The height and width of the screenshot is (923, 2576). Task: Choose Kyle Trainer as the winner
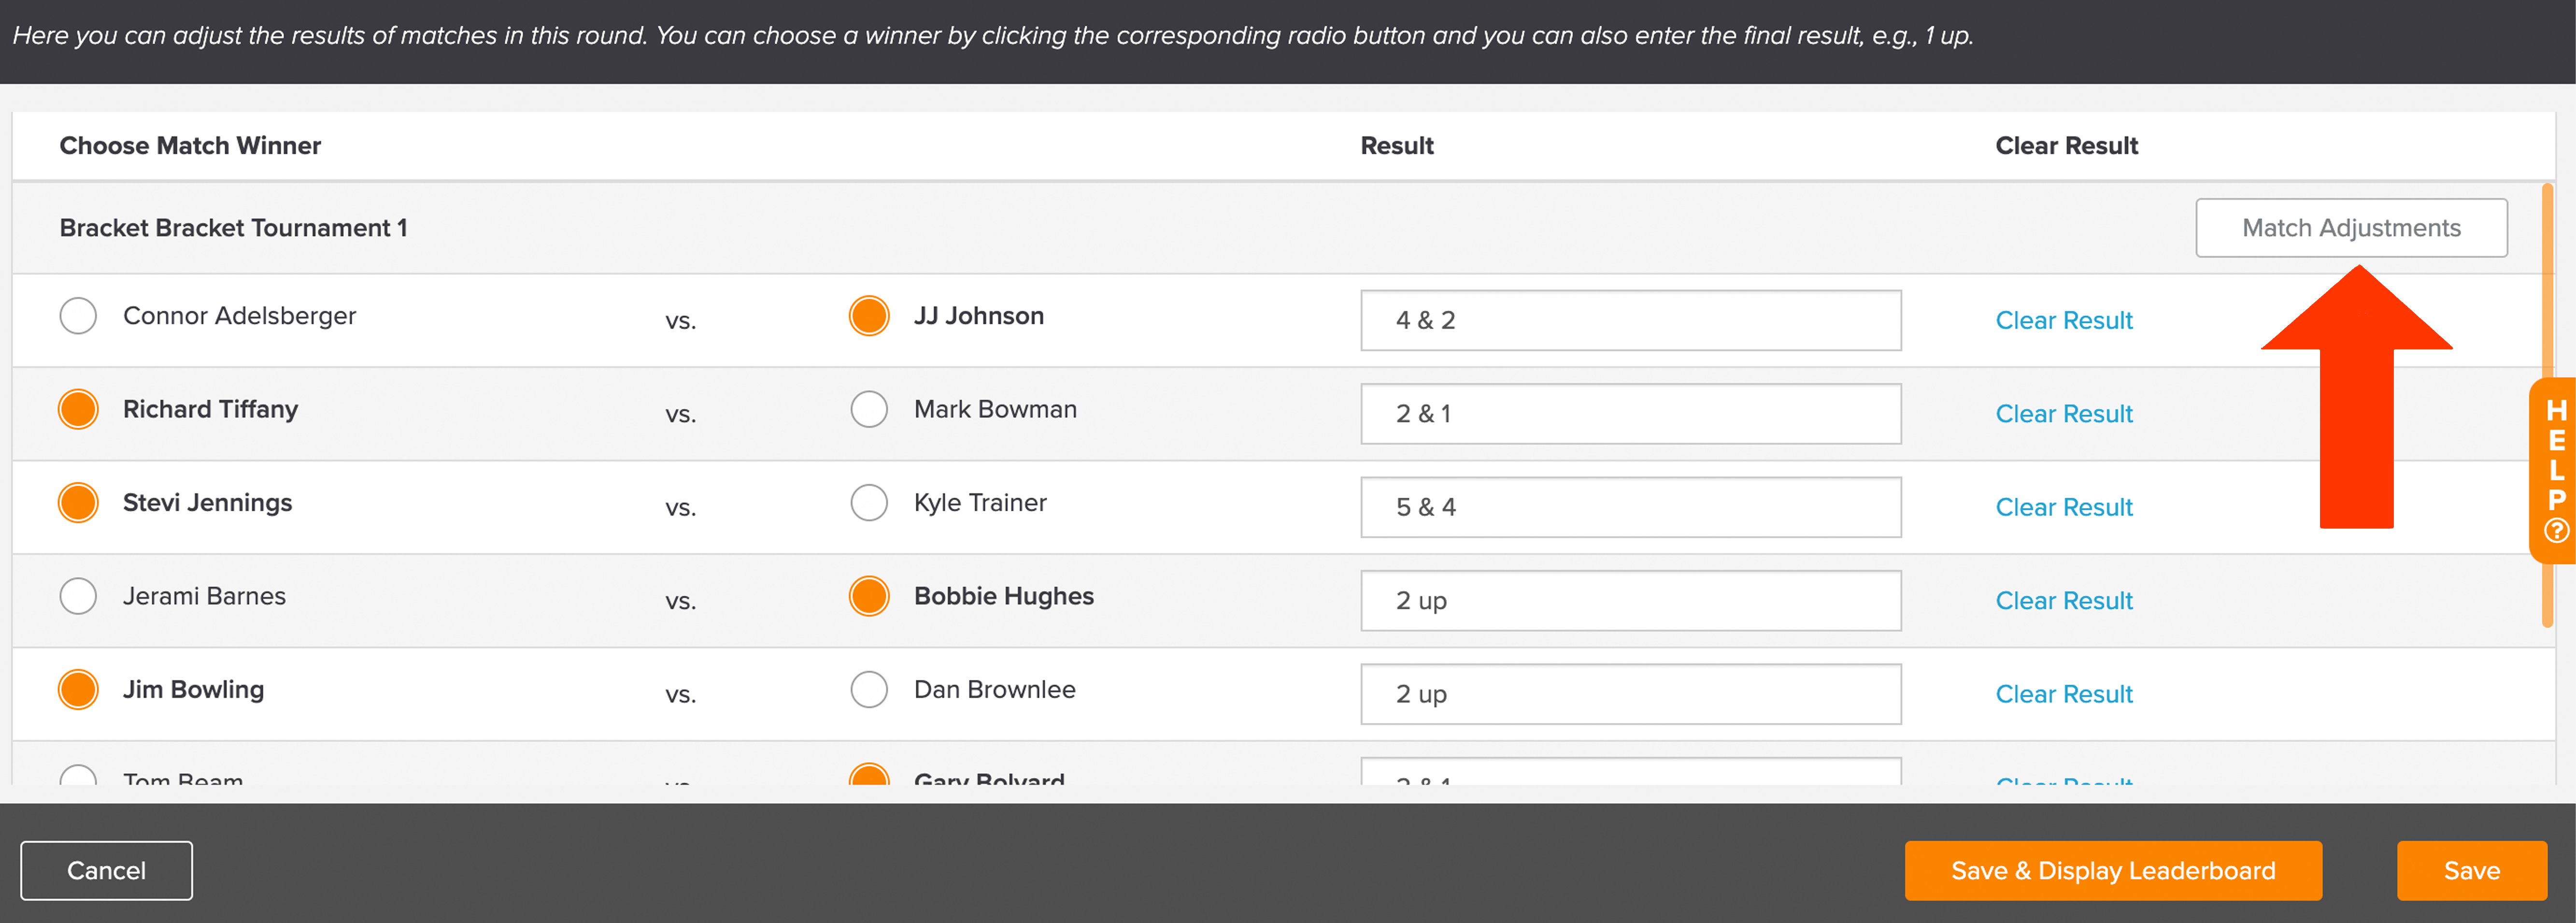[869, 503]
